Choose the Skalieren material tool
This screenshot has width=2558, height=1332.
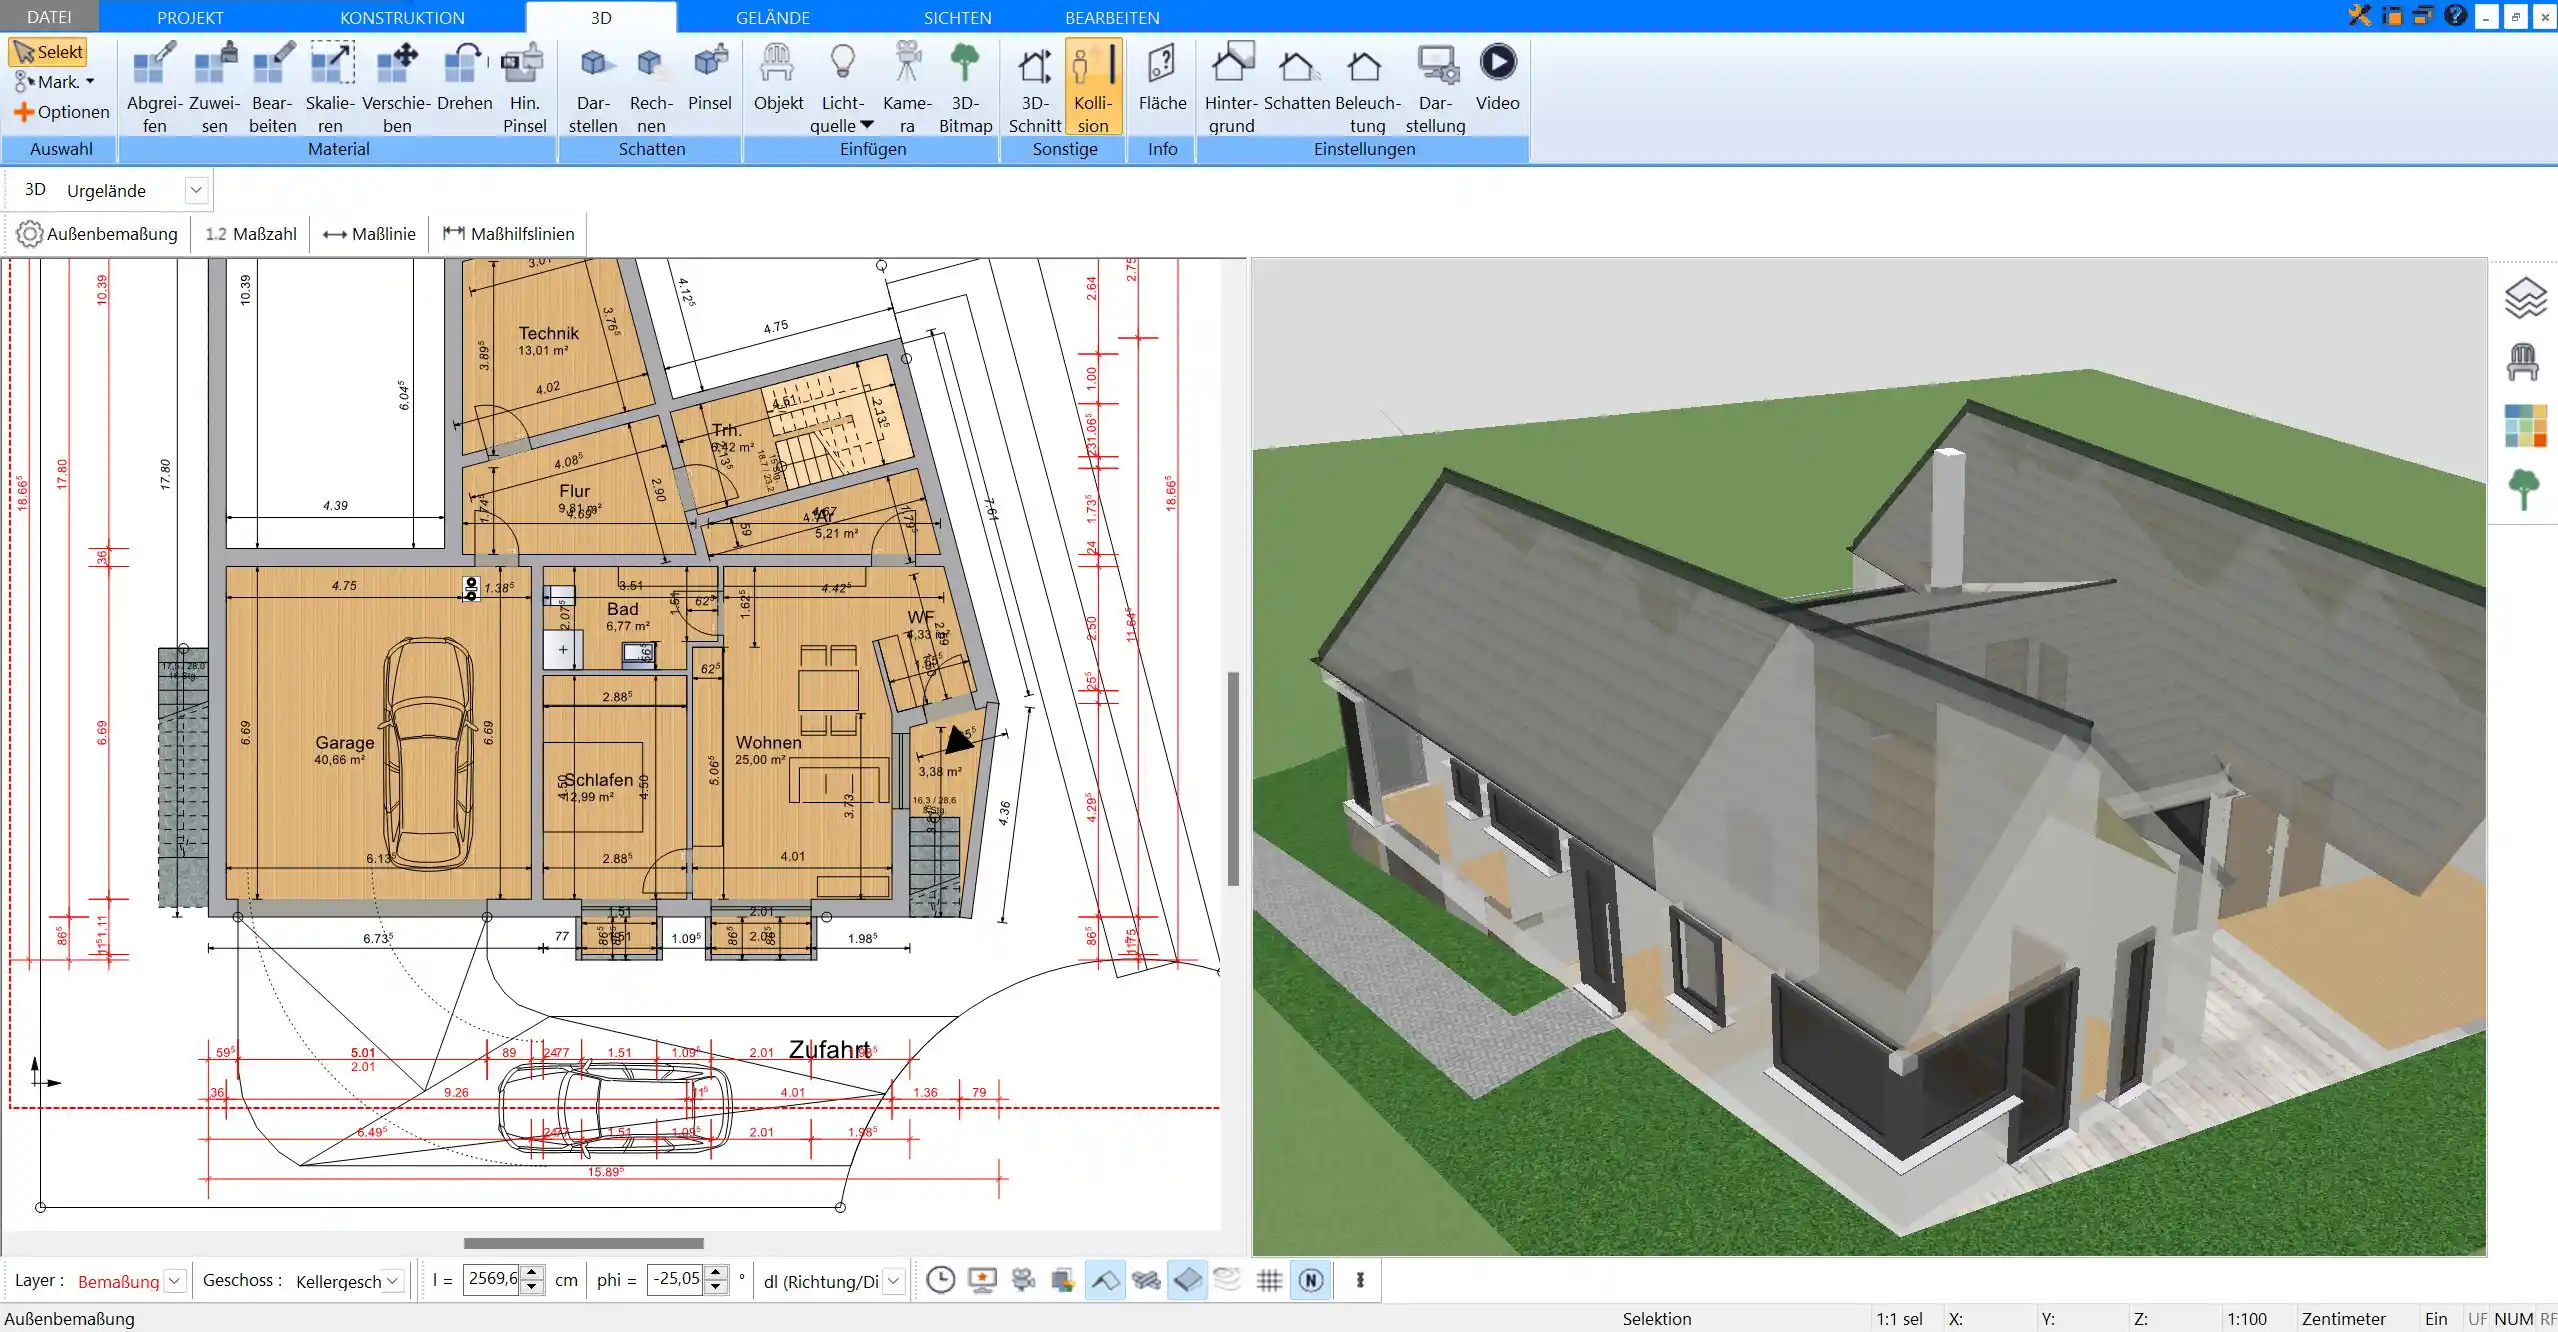[x=331, y=88]
